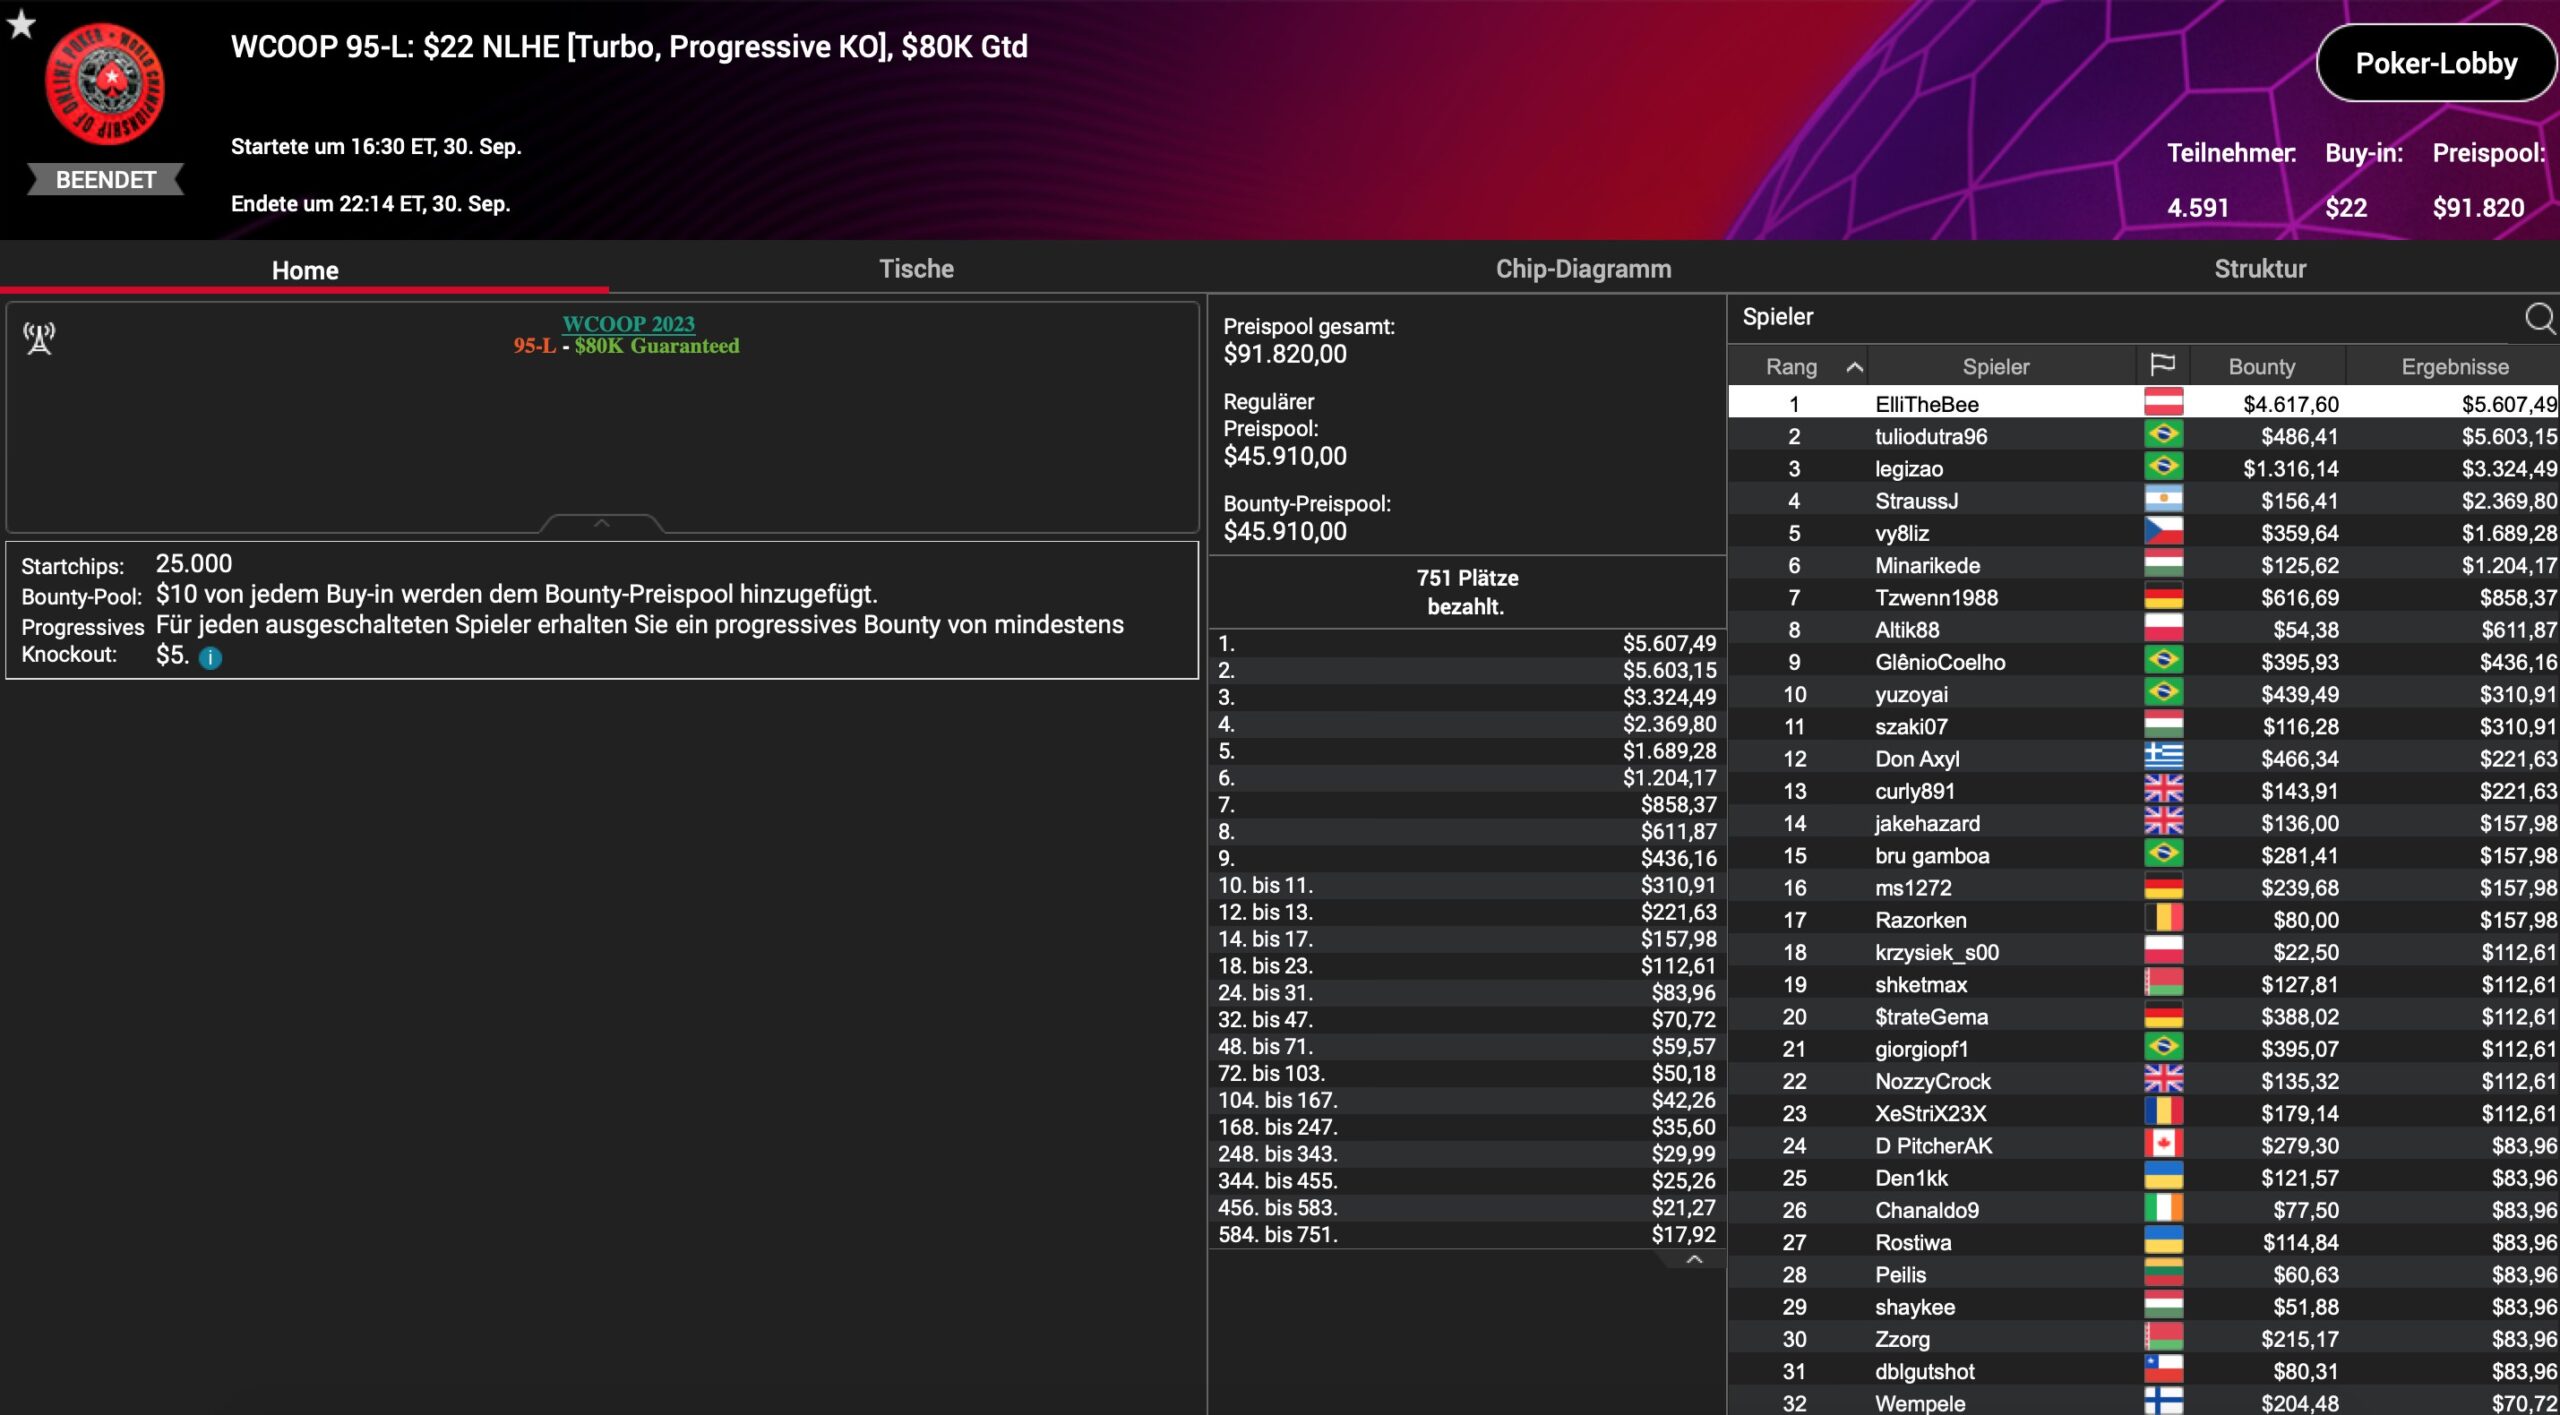This screenshot has width=2560, height=1415.
Task: Collapse the tournament banner panel
Action: [x=601, y=523]
